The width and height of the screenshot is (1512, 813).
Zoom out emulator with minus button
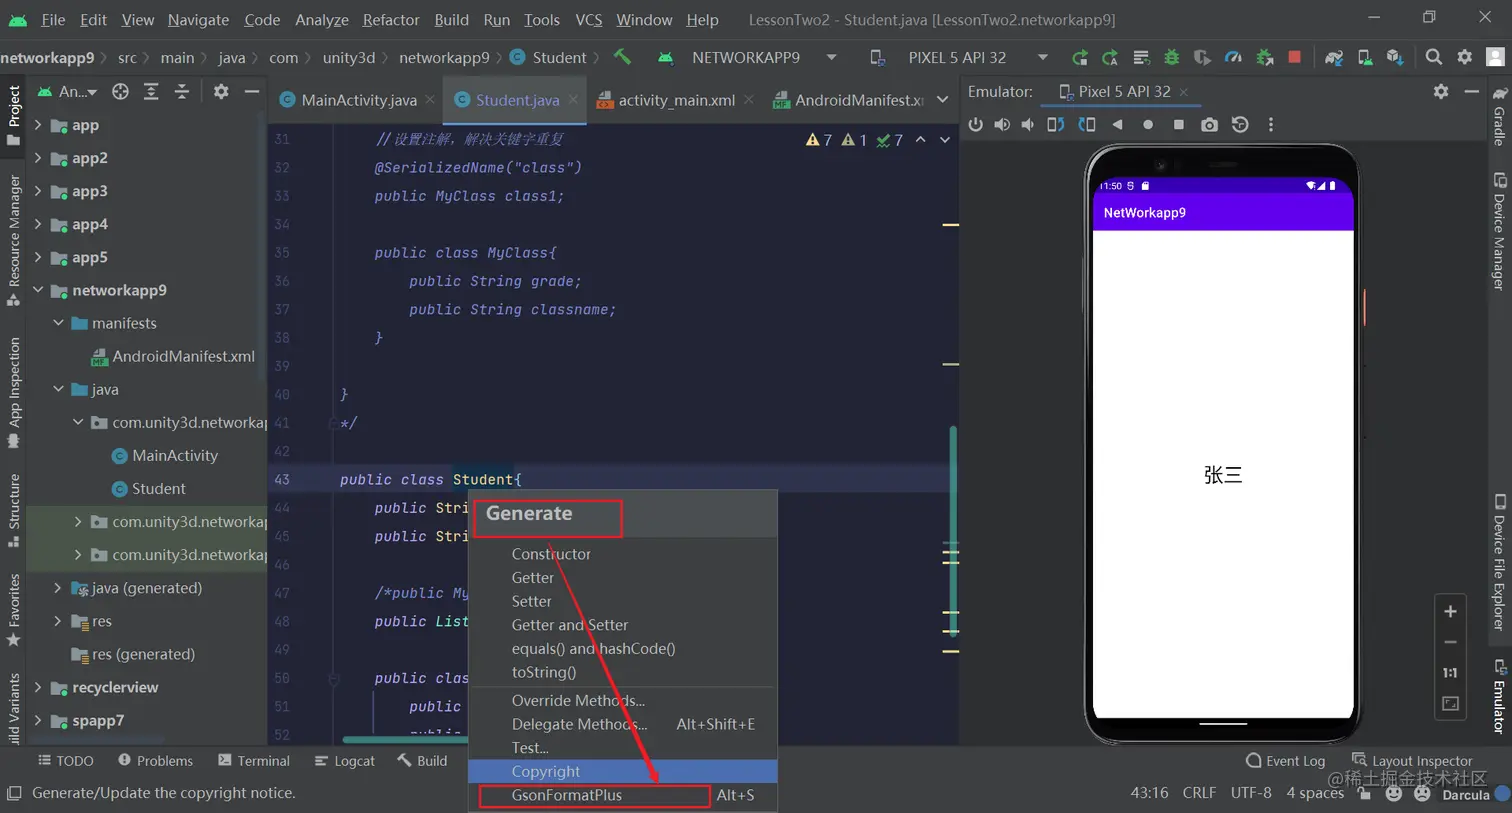1450,642
